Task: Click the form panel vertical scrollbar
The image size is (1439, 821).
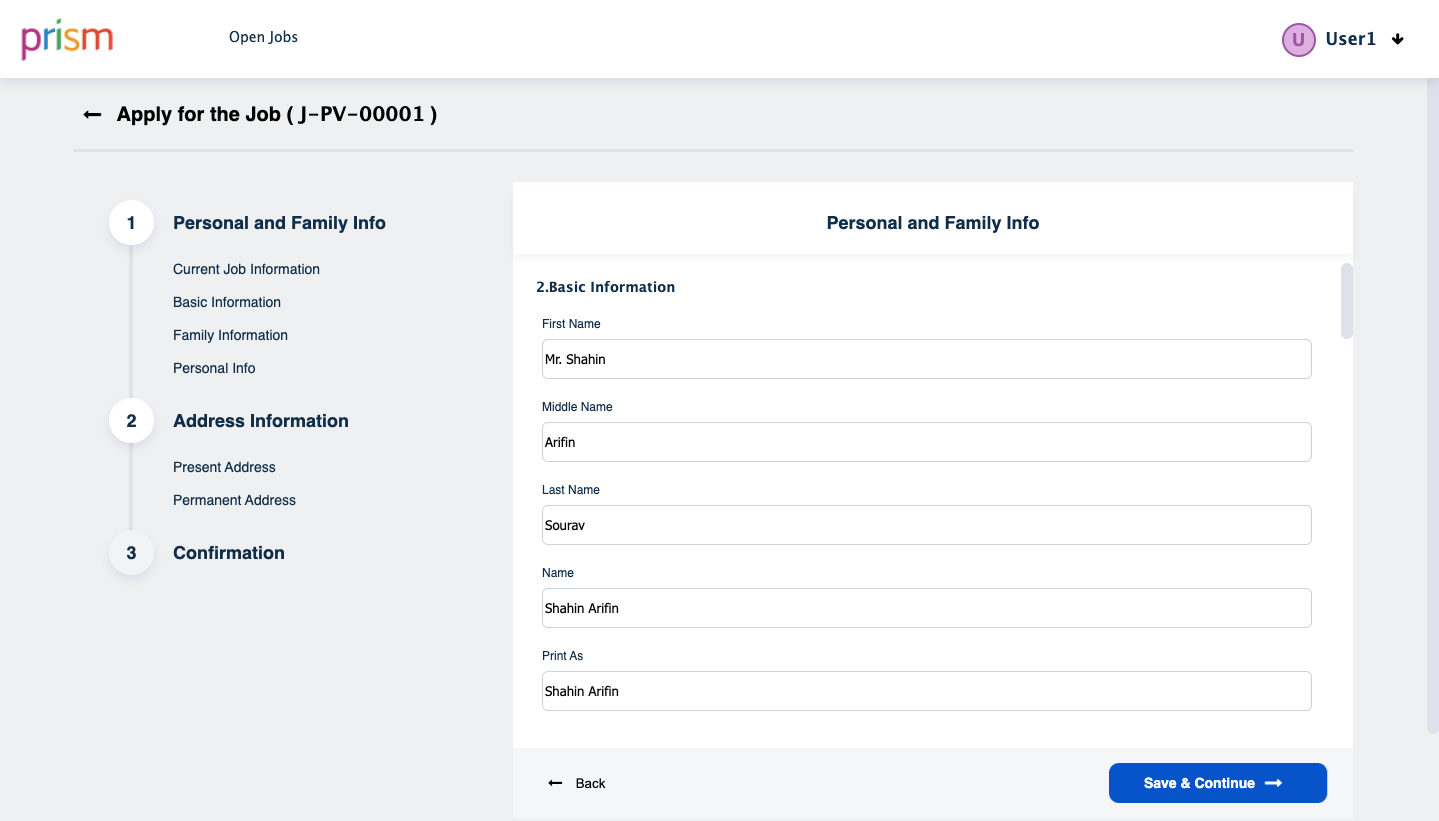Action: coord(1346,301)
